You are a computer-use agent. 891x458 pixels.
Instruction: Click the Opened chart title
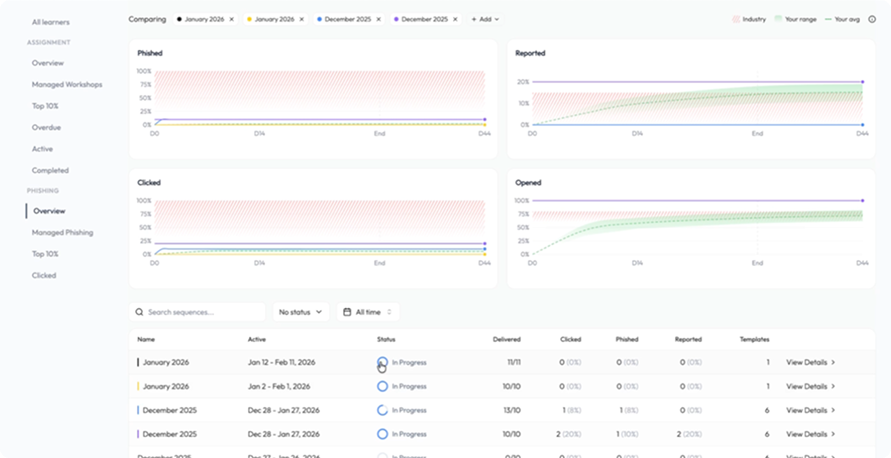coord(528,183)
